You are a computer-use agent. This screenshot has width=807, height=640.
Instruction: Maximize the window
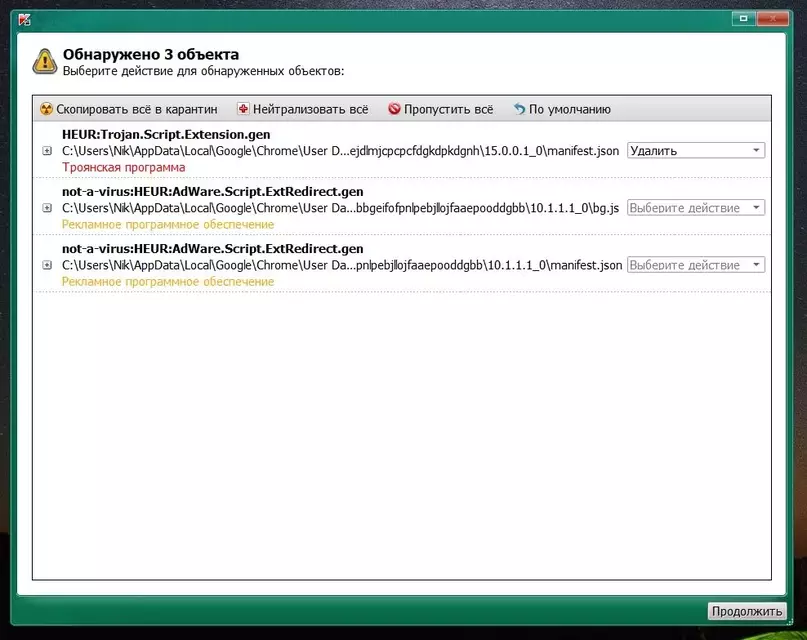pos(743,19)
